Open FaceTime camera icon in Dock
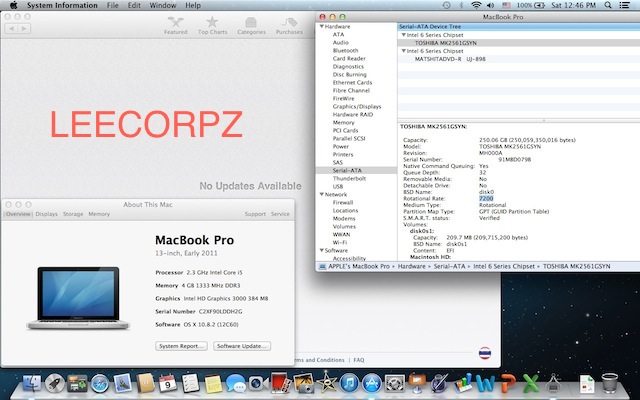The height and width of the screenshot is (400, 640). point(258,384)
